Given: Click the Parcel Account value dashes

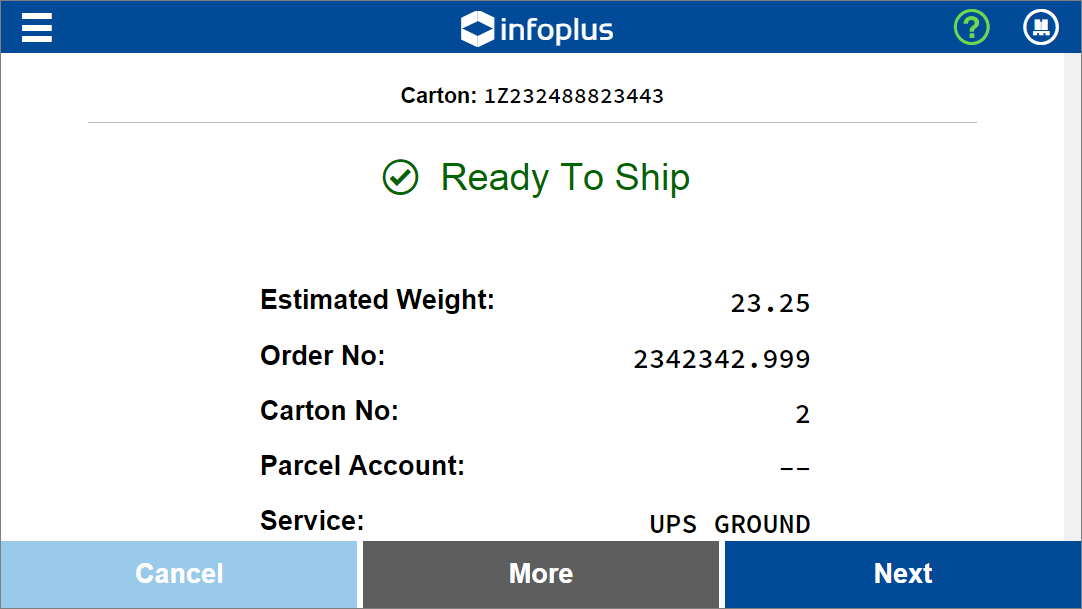Looking at the screenshot, I should coord(794,469).
